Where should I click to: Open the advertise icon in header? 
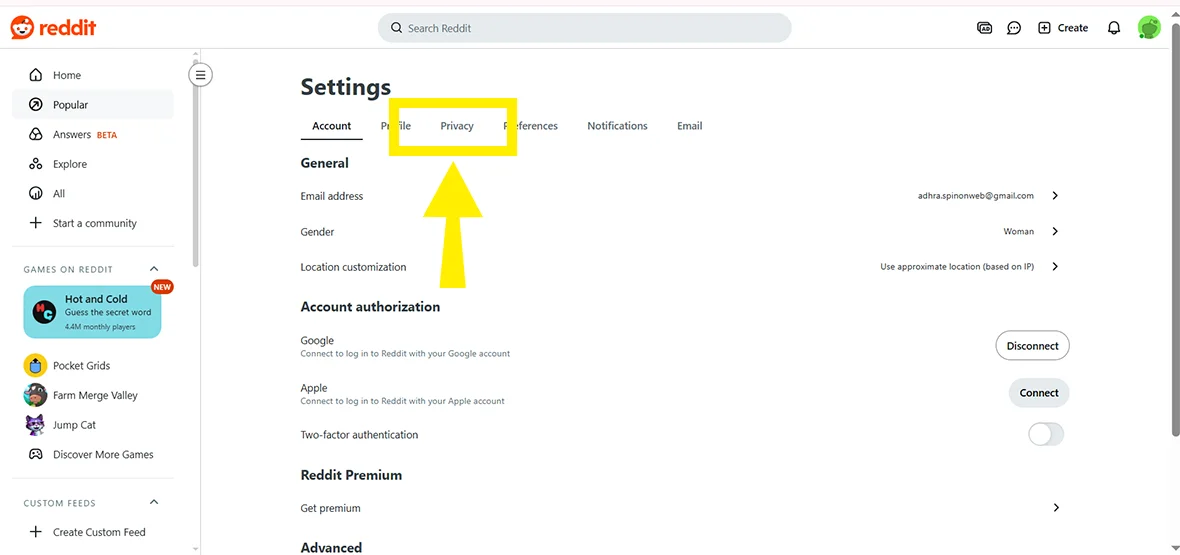(x=984, y=28)
